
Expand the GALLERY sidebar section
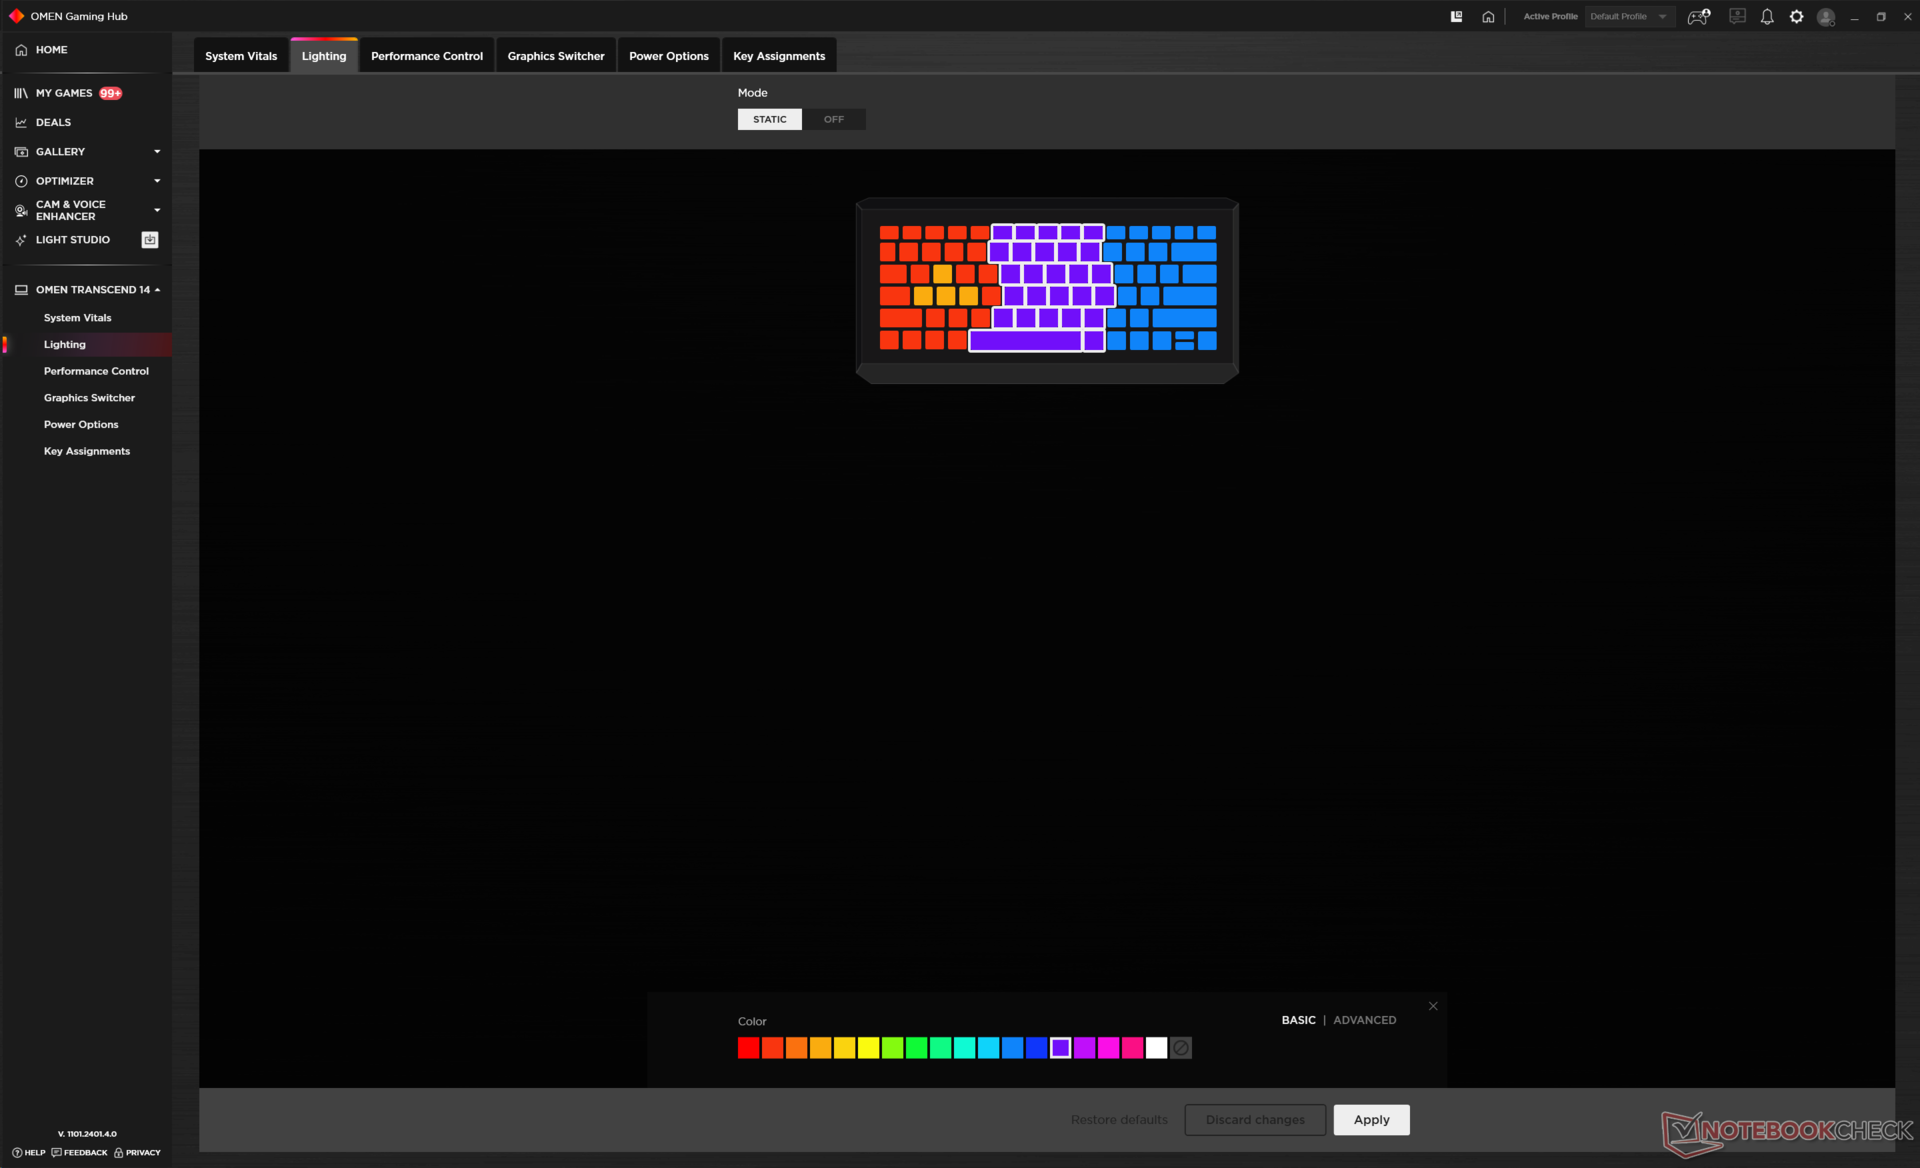[157, 152]
